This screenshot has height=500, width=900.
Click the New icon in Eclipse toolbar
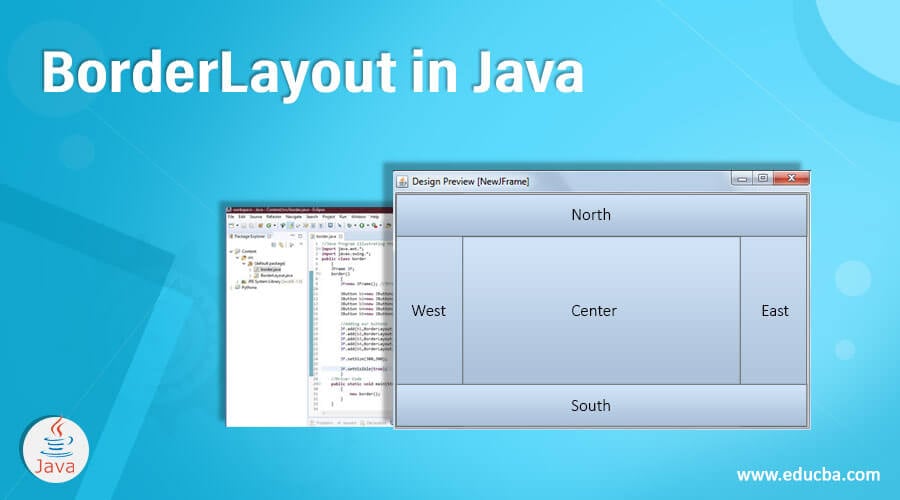coord(231,226)
